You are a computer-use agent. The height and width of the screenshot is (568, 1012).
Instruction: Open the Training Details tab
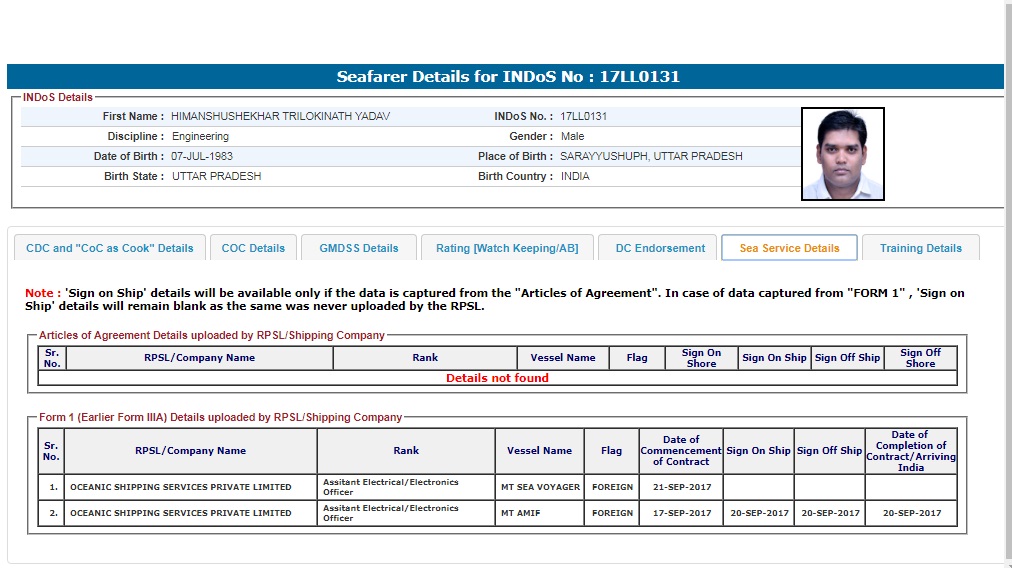[920, 248]
